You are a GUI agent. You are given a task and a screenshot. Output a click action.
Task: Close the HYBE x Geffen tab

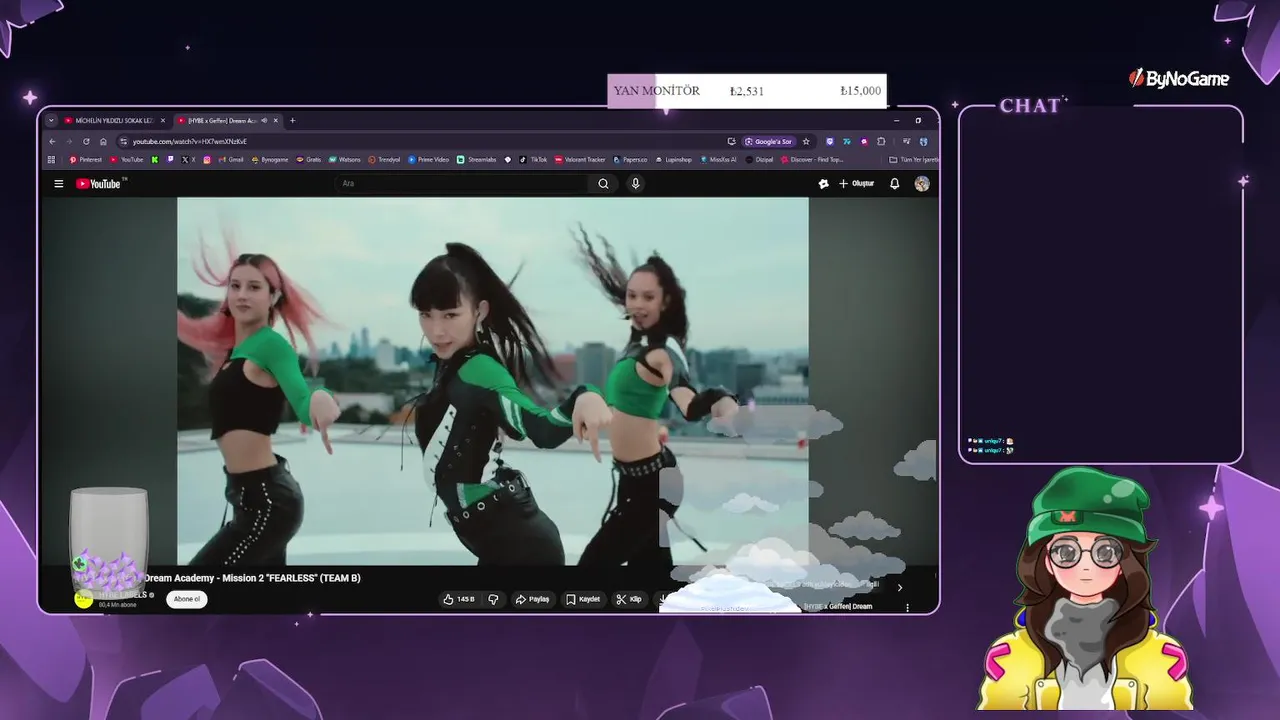[x=276, y=121]
